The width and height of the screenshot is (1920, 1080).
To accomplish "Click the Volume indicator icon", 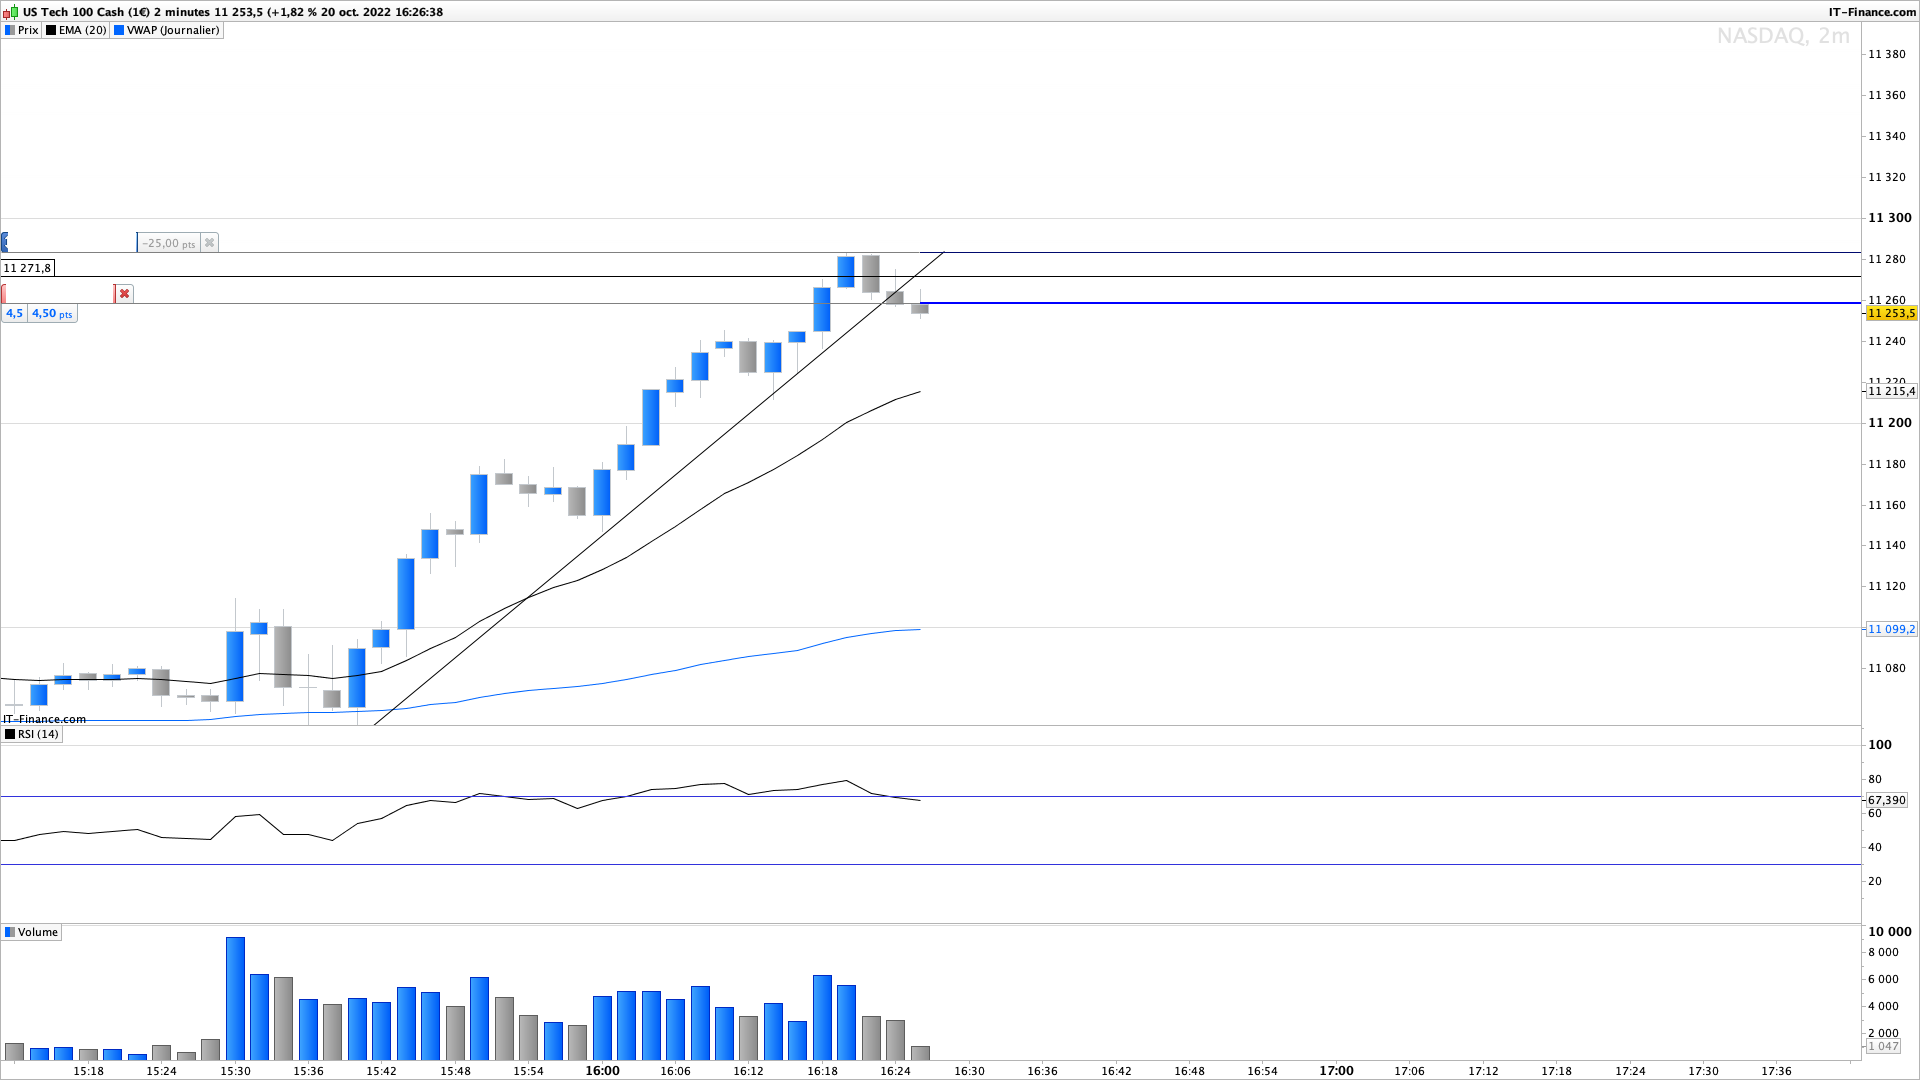I will tap(10, 933).
